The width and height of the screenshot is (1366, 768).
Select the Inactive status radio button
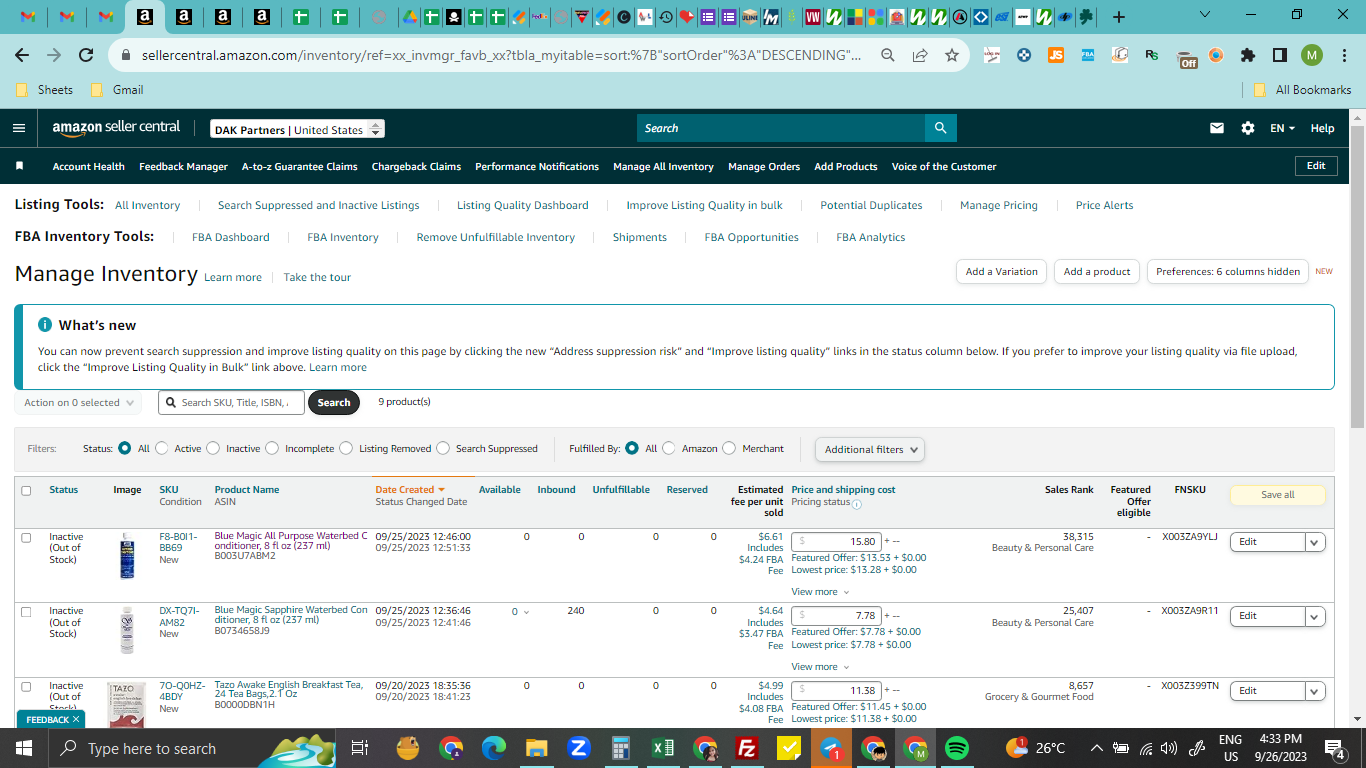click(x=213, y=449)
